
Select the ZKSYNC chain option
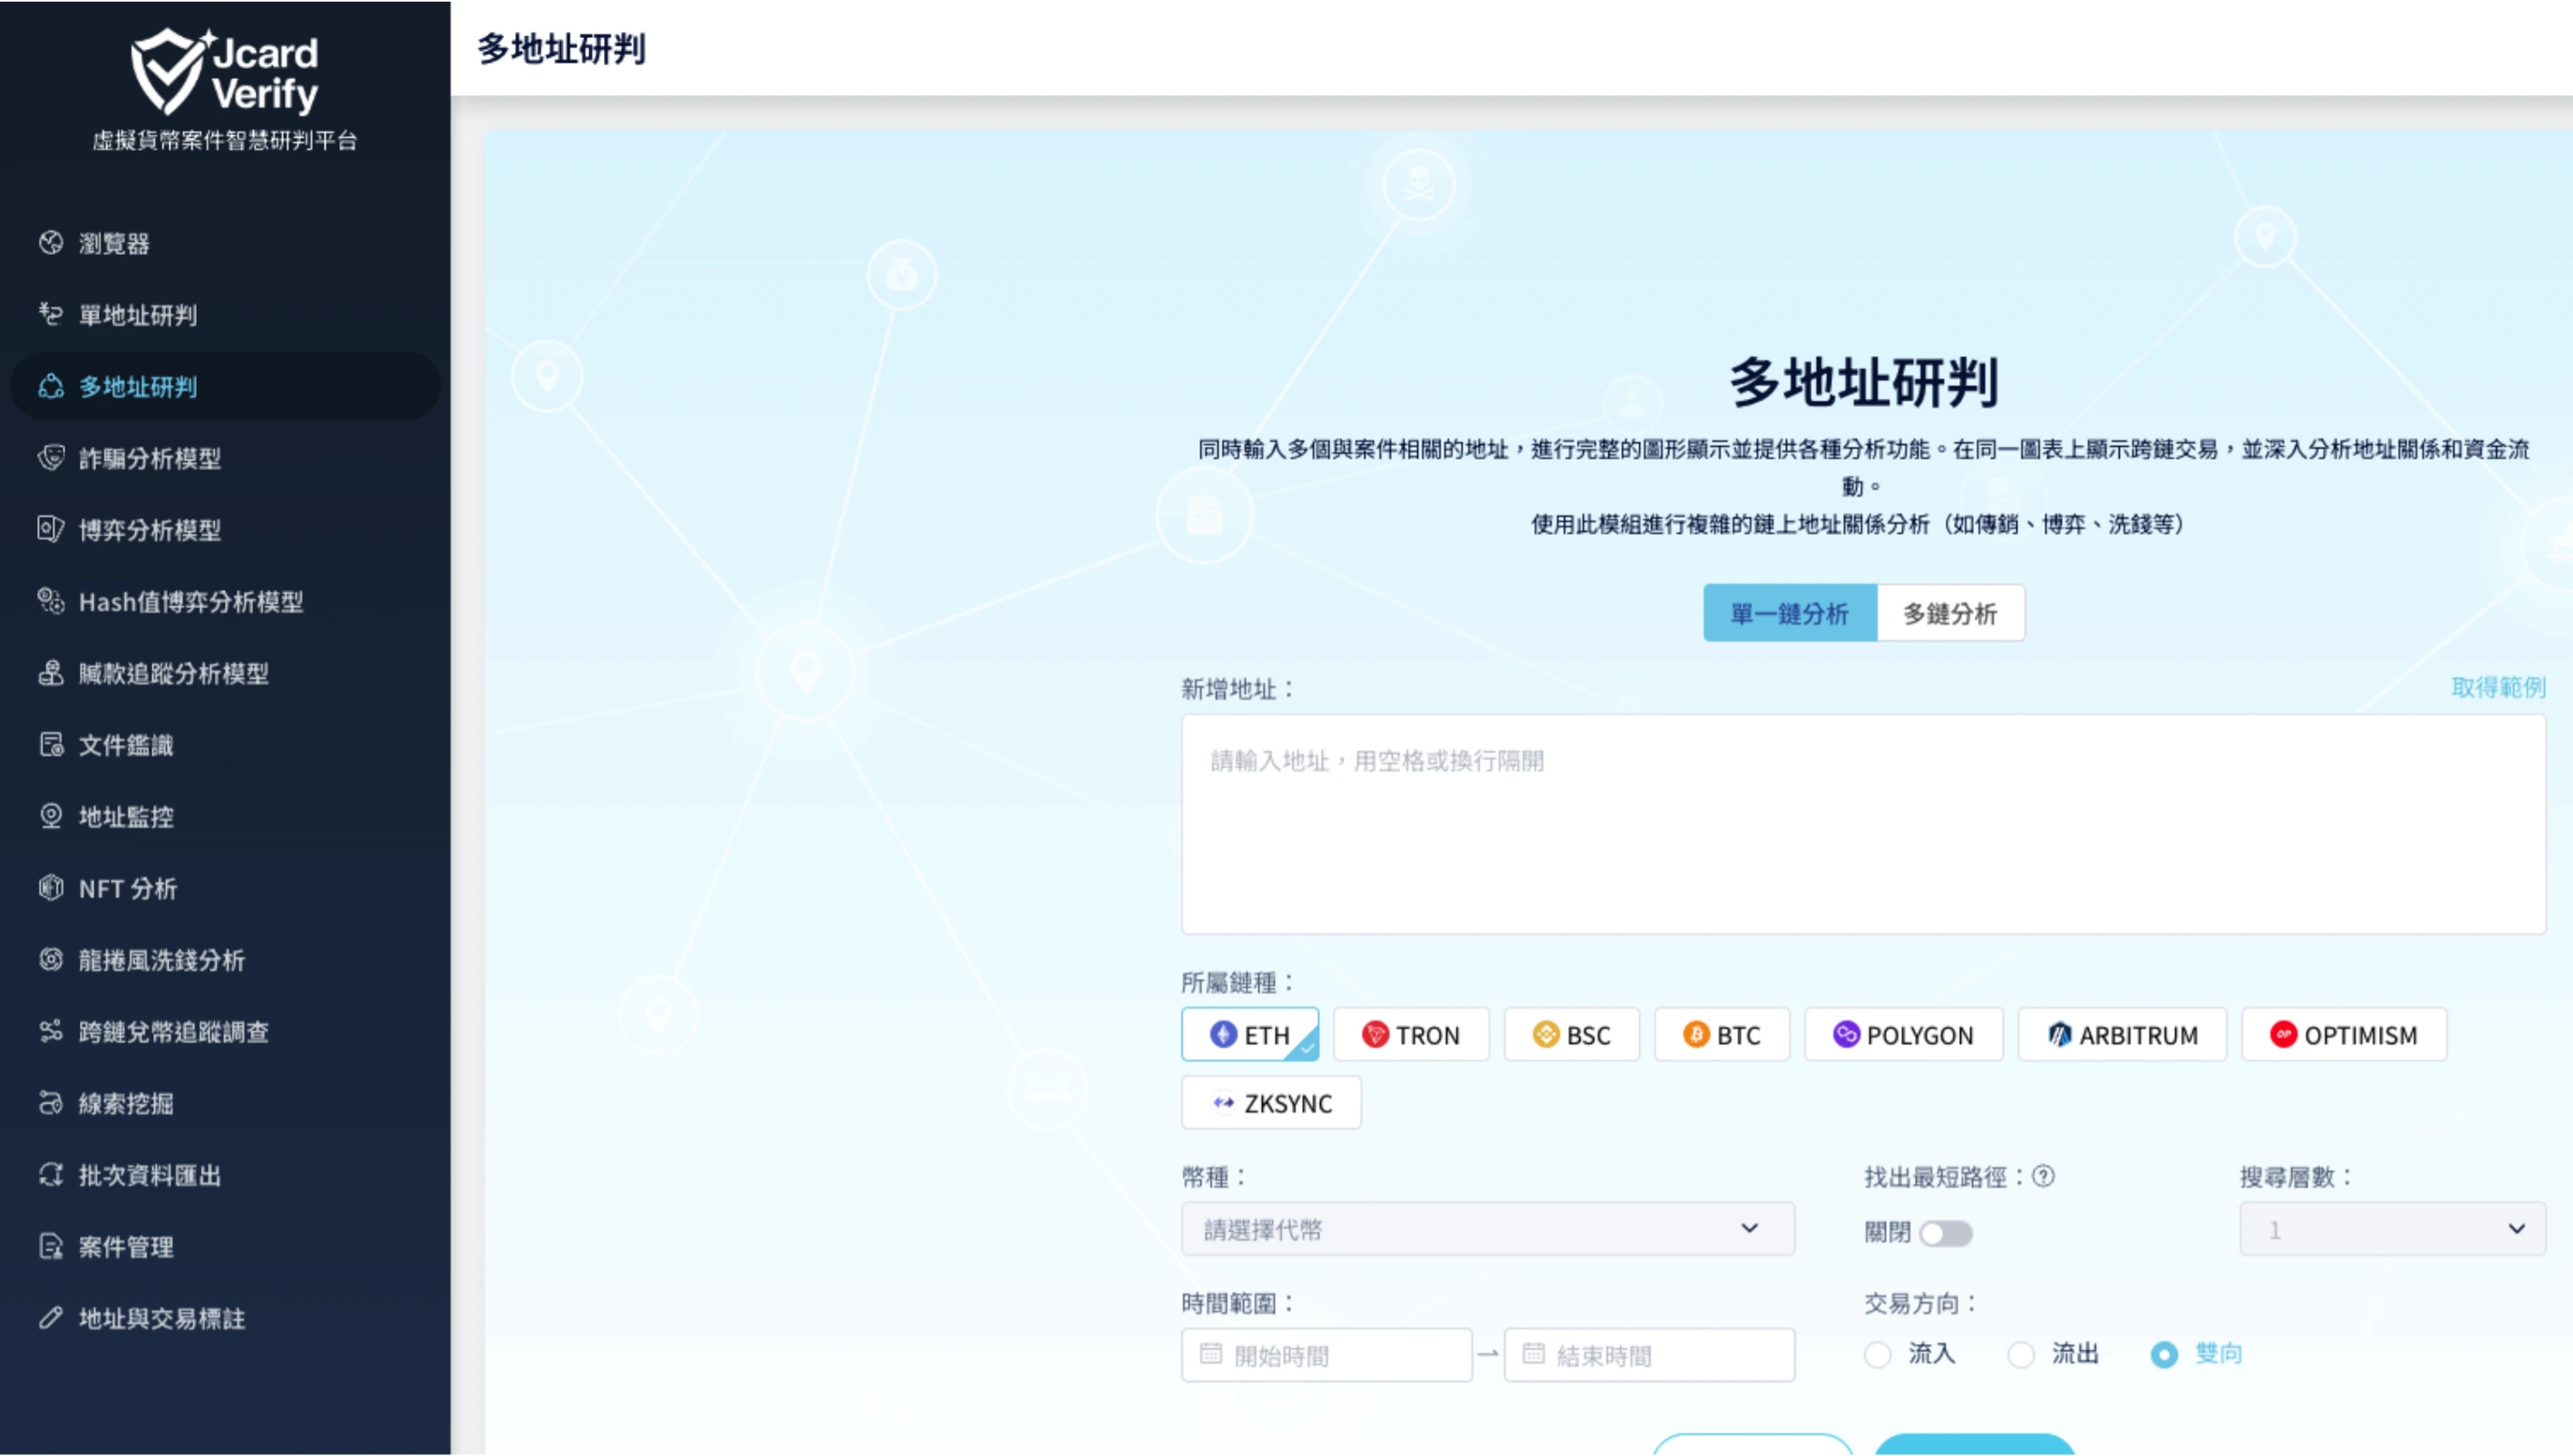(x=1271, y=1103)
